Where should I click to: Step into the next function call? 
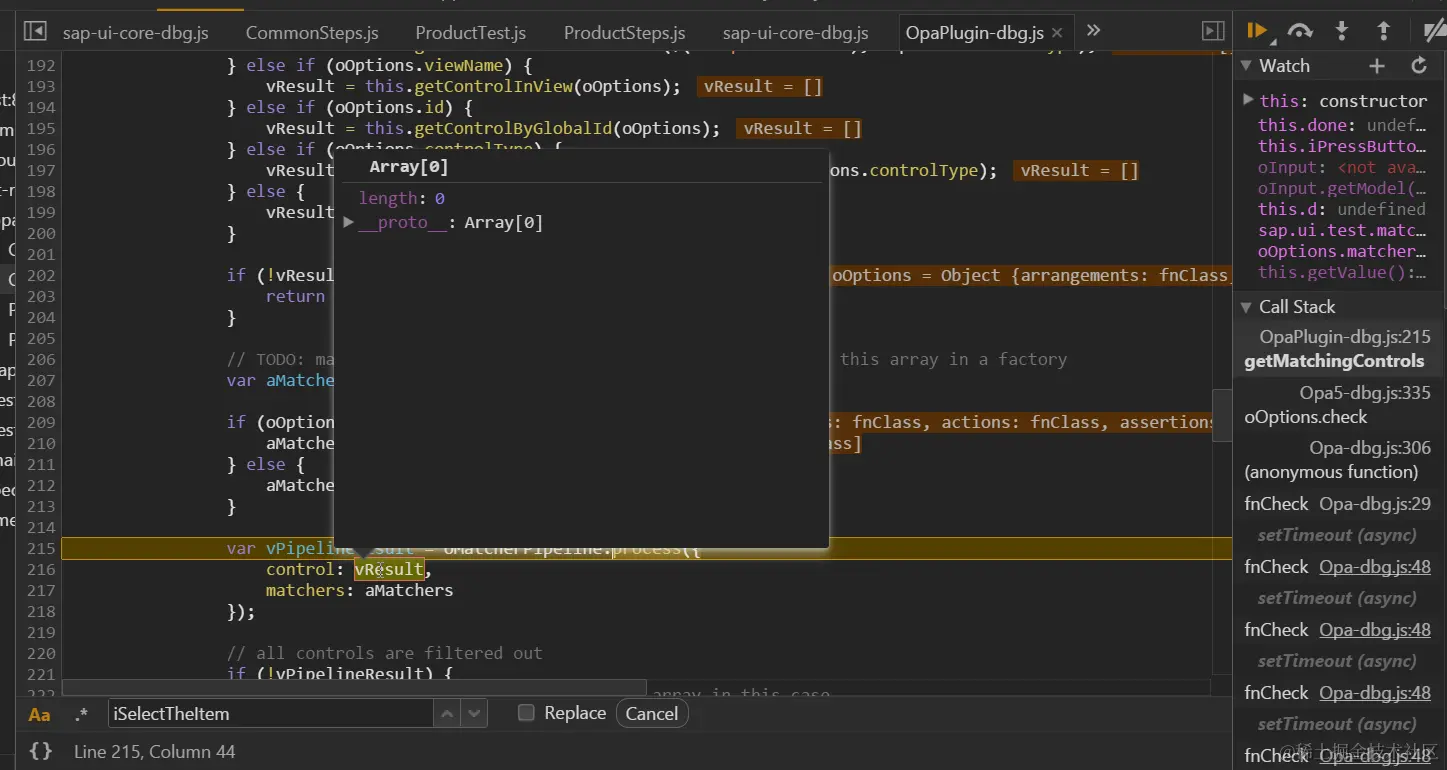click(x=1342, y=32)
